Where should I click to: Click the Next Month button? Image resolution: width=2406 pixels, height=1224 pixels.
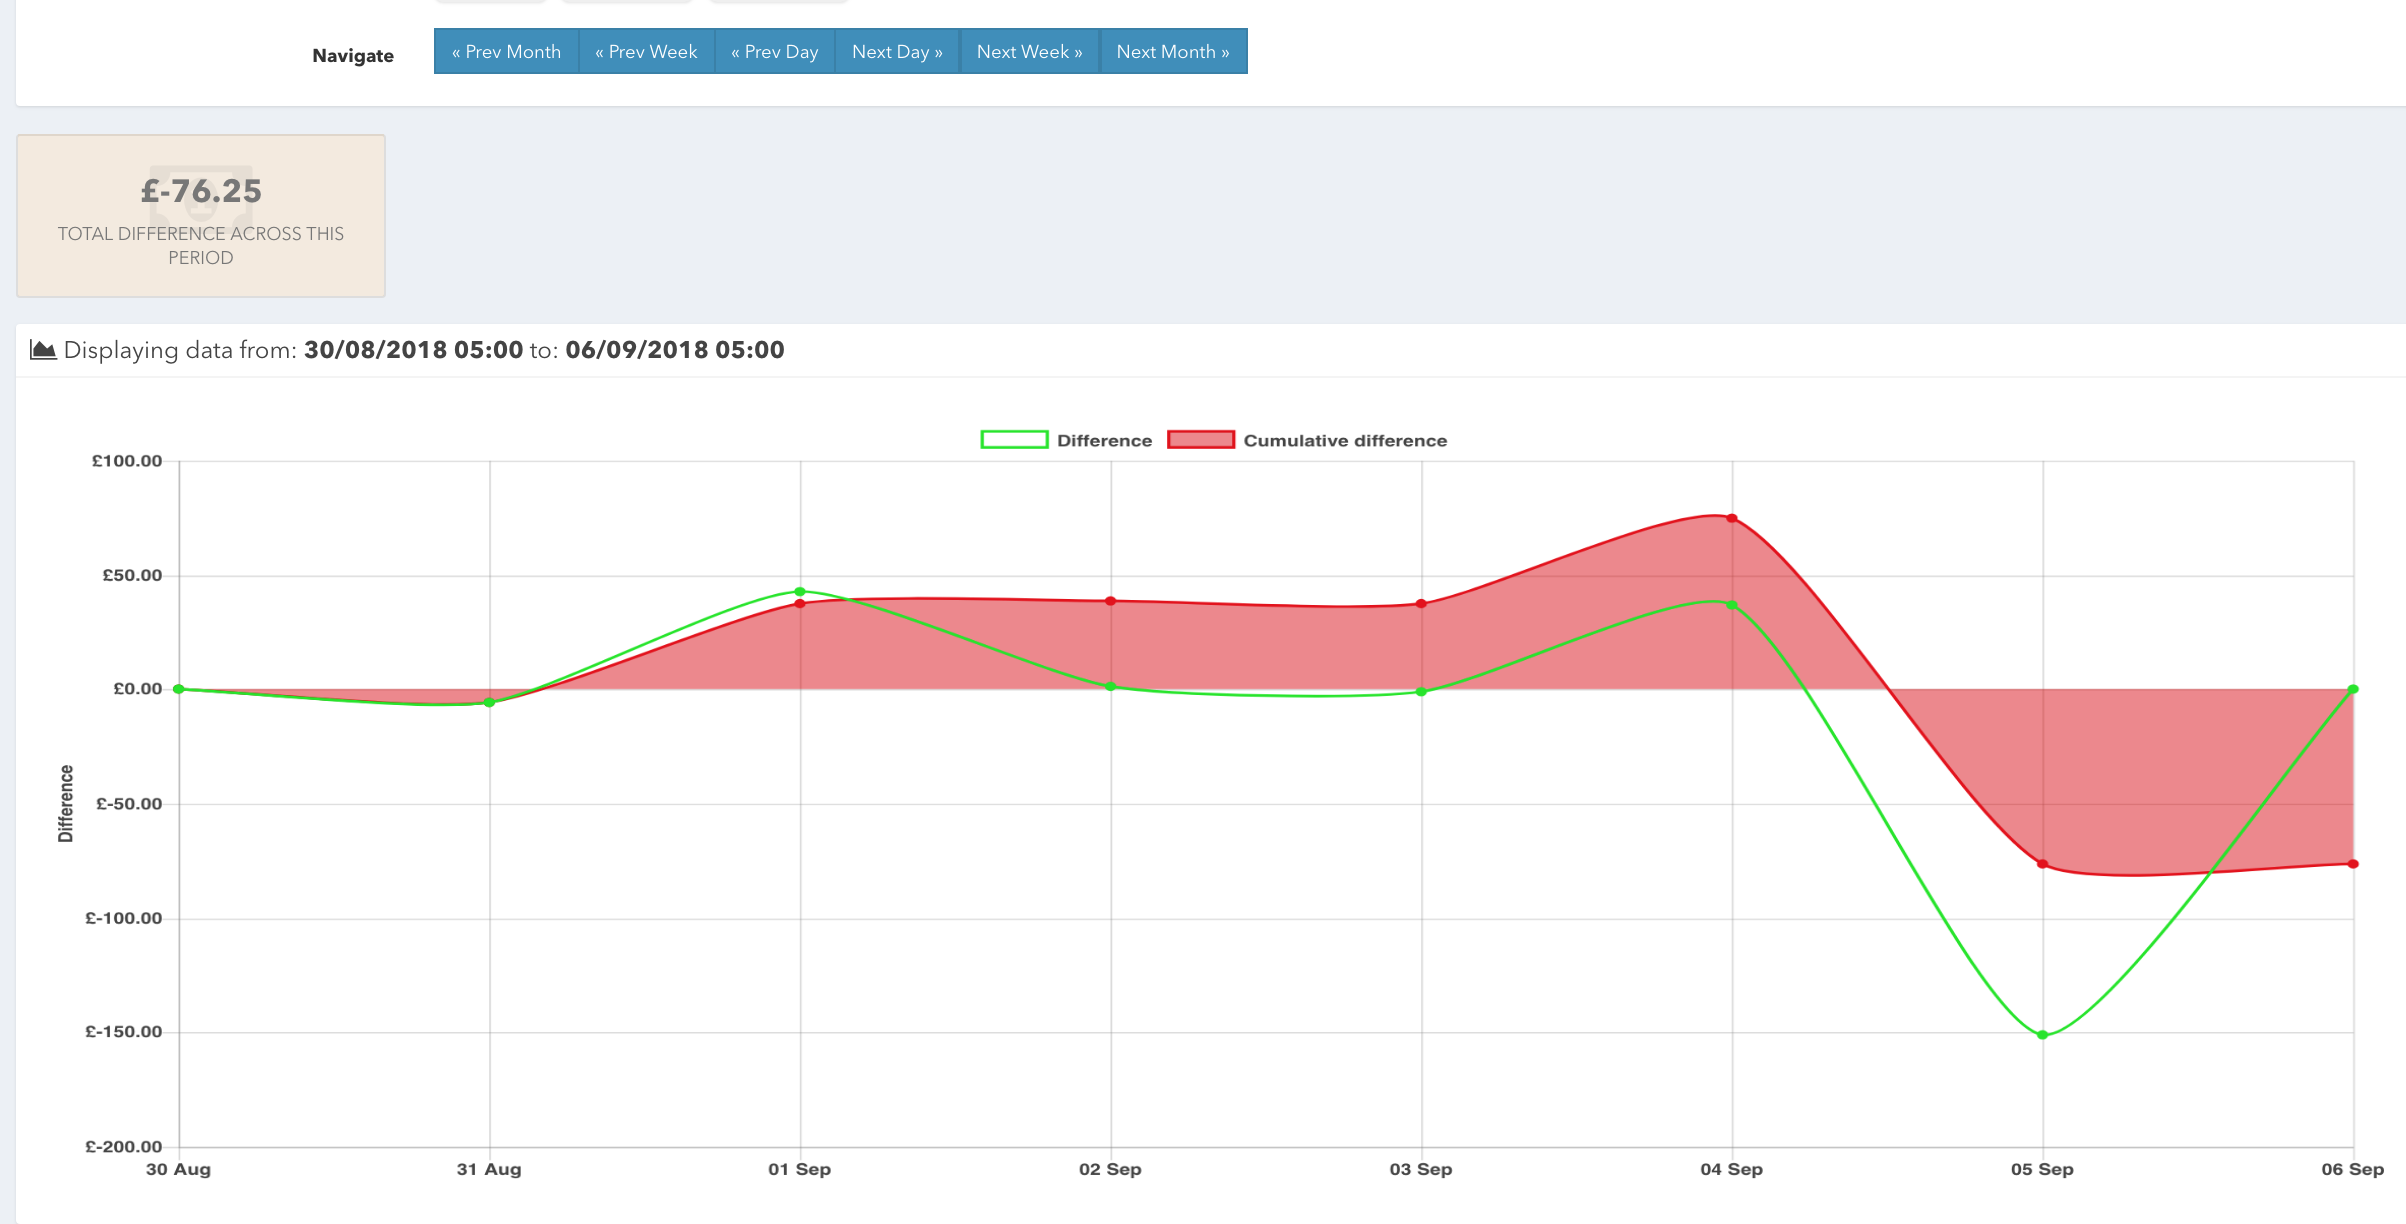point(1173,52)
